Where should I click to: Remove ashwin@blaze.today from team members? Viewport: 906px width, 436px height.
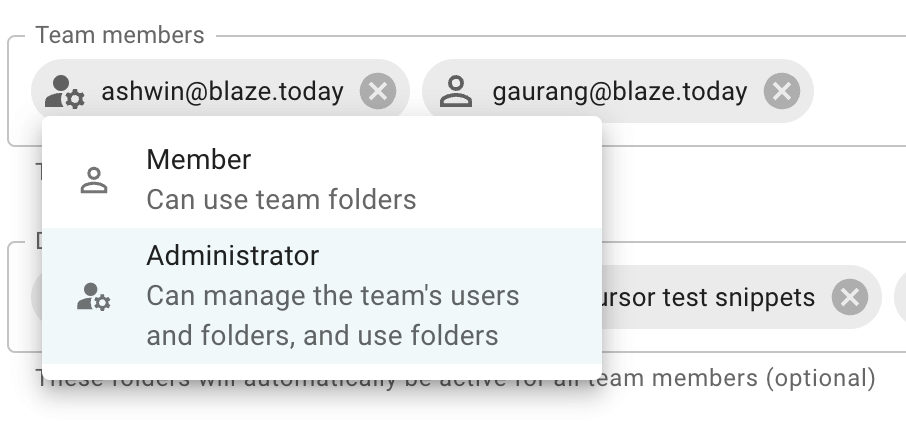pos(378,92)
